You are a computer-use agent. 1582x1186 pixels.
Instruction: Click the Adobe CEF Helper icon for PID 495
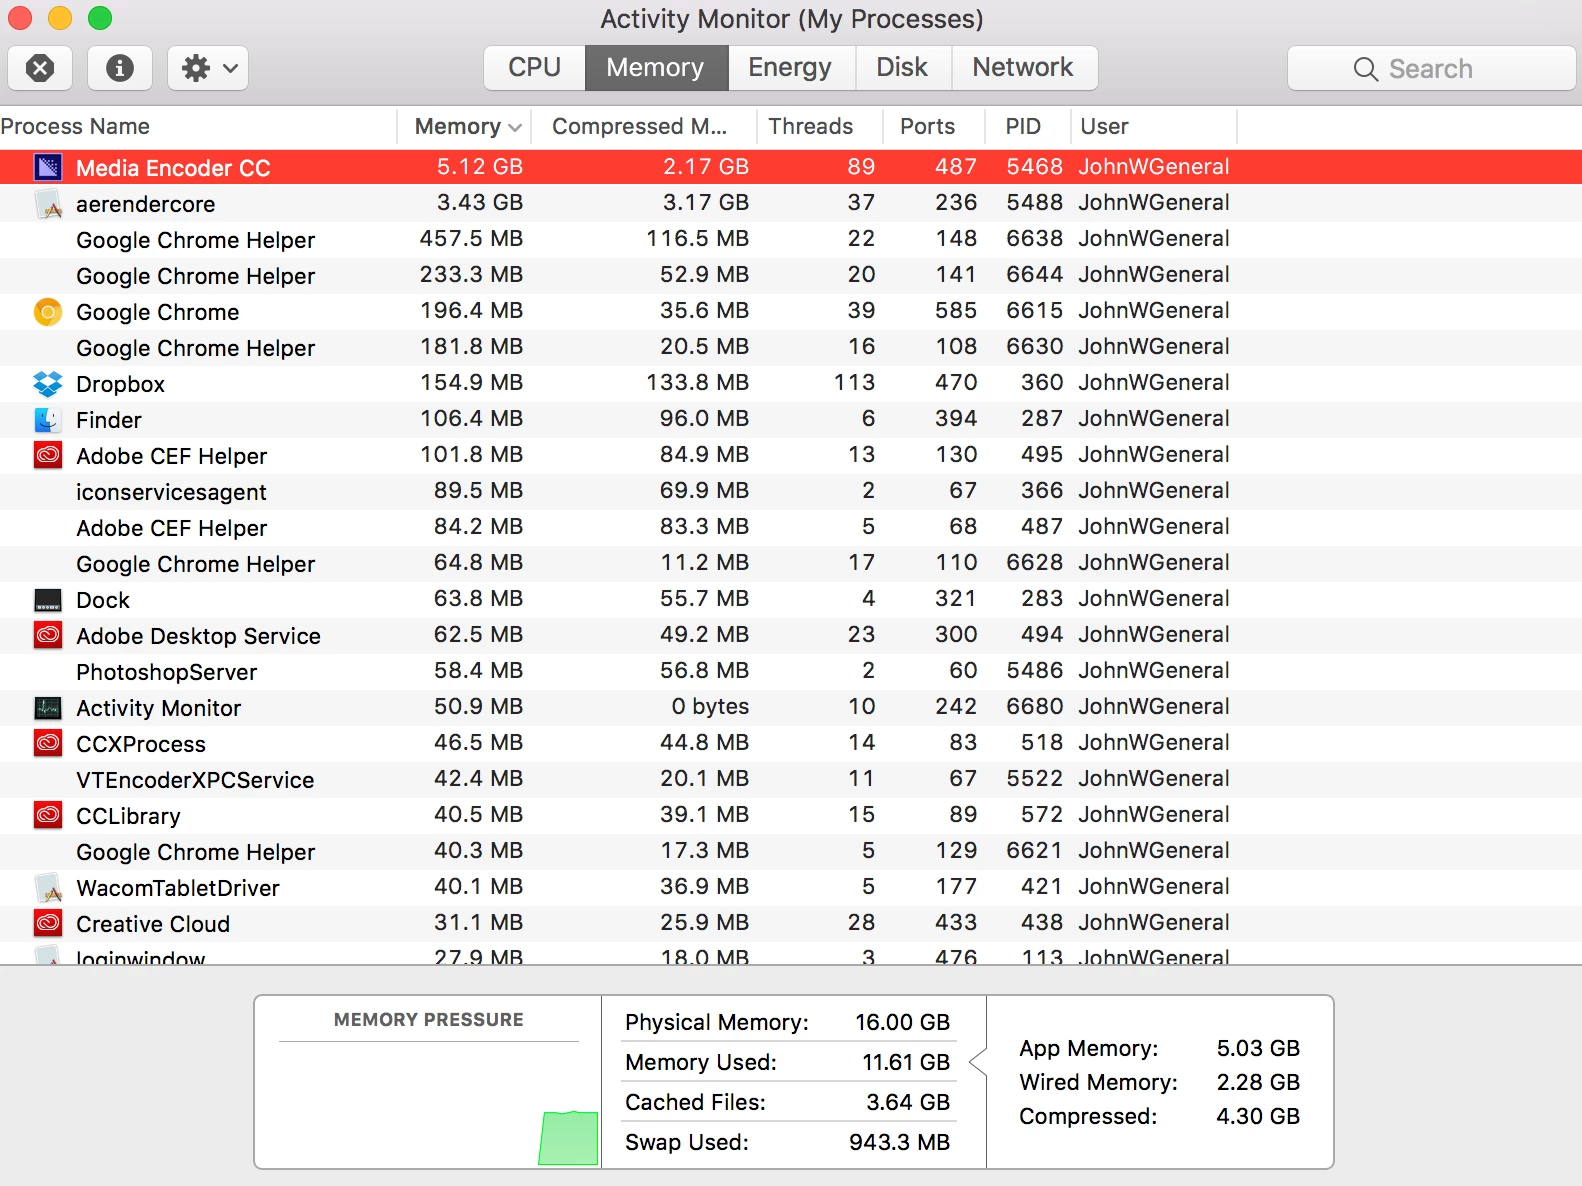pyautogui.click(x=48, y=456)
